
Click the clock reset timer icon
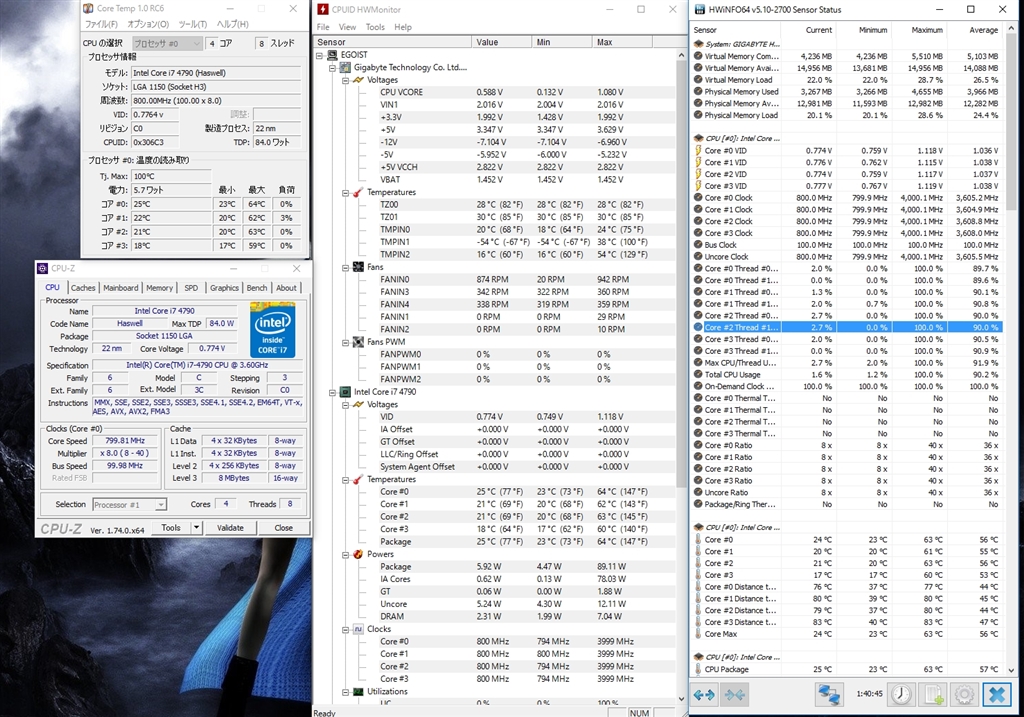pyautogui.click(x=901, y=694)
